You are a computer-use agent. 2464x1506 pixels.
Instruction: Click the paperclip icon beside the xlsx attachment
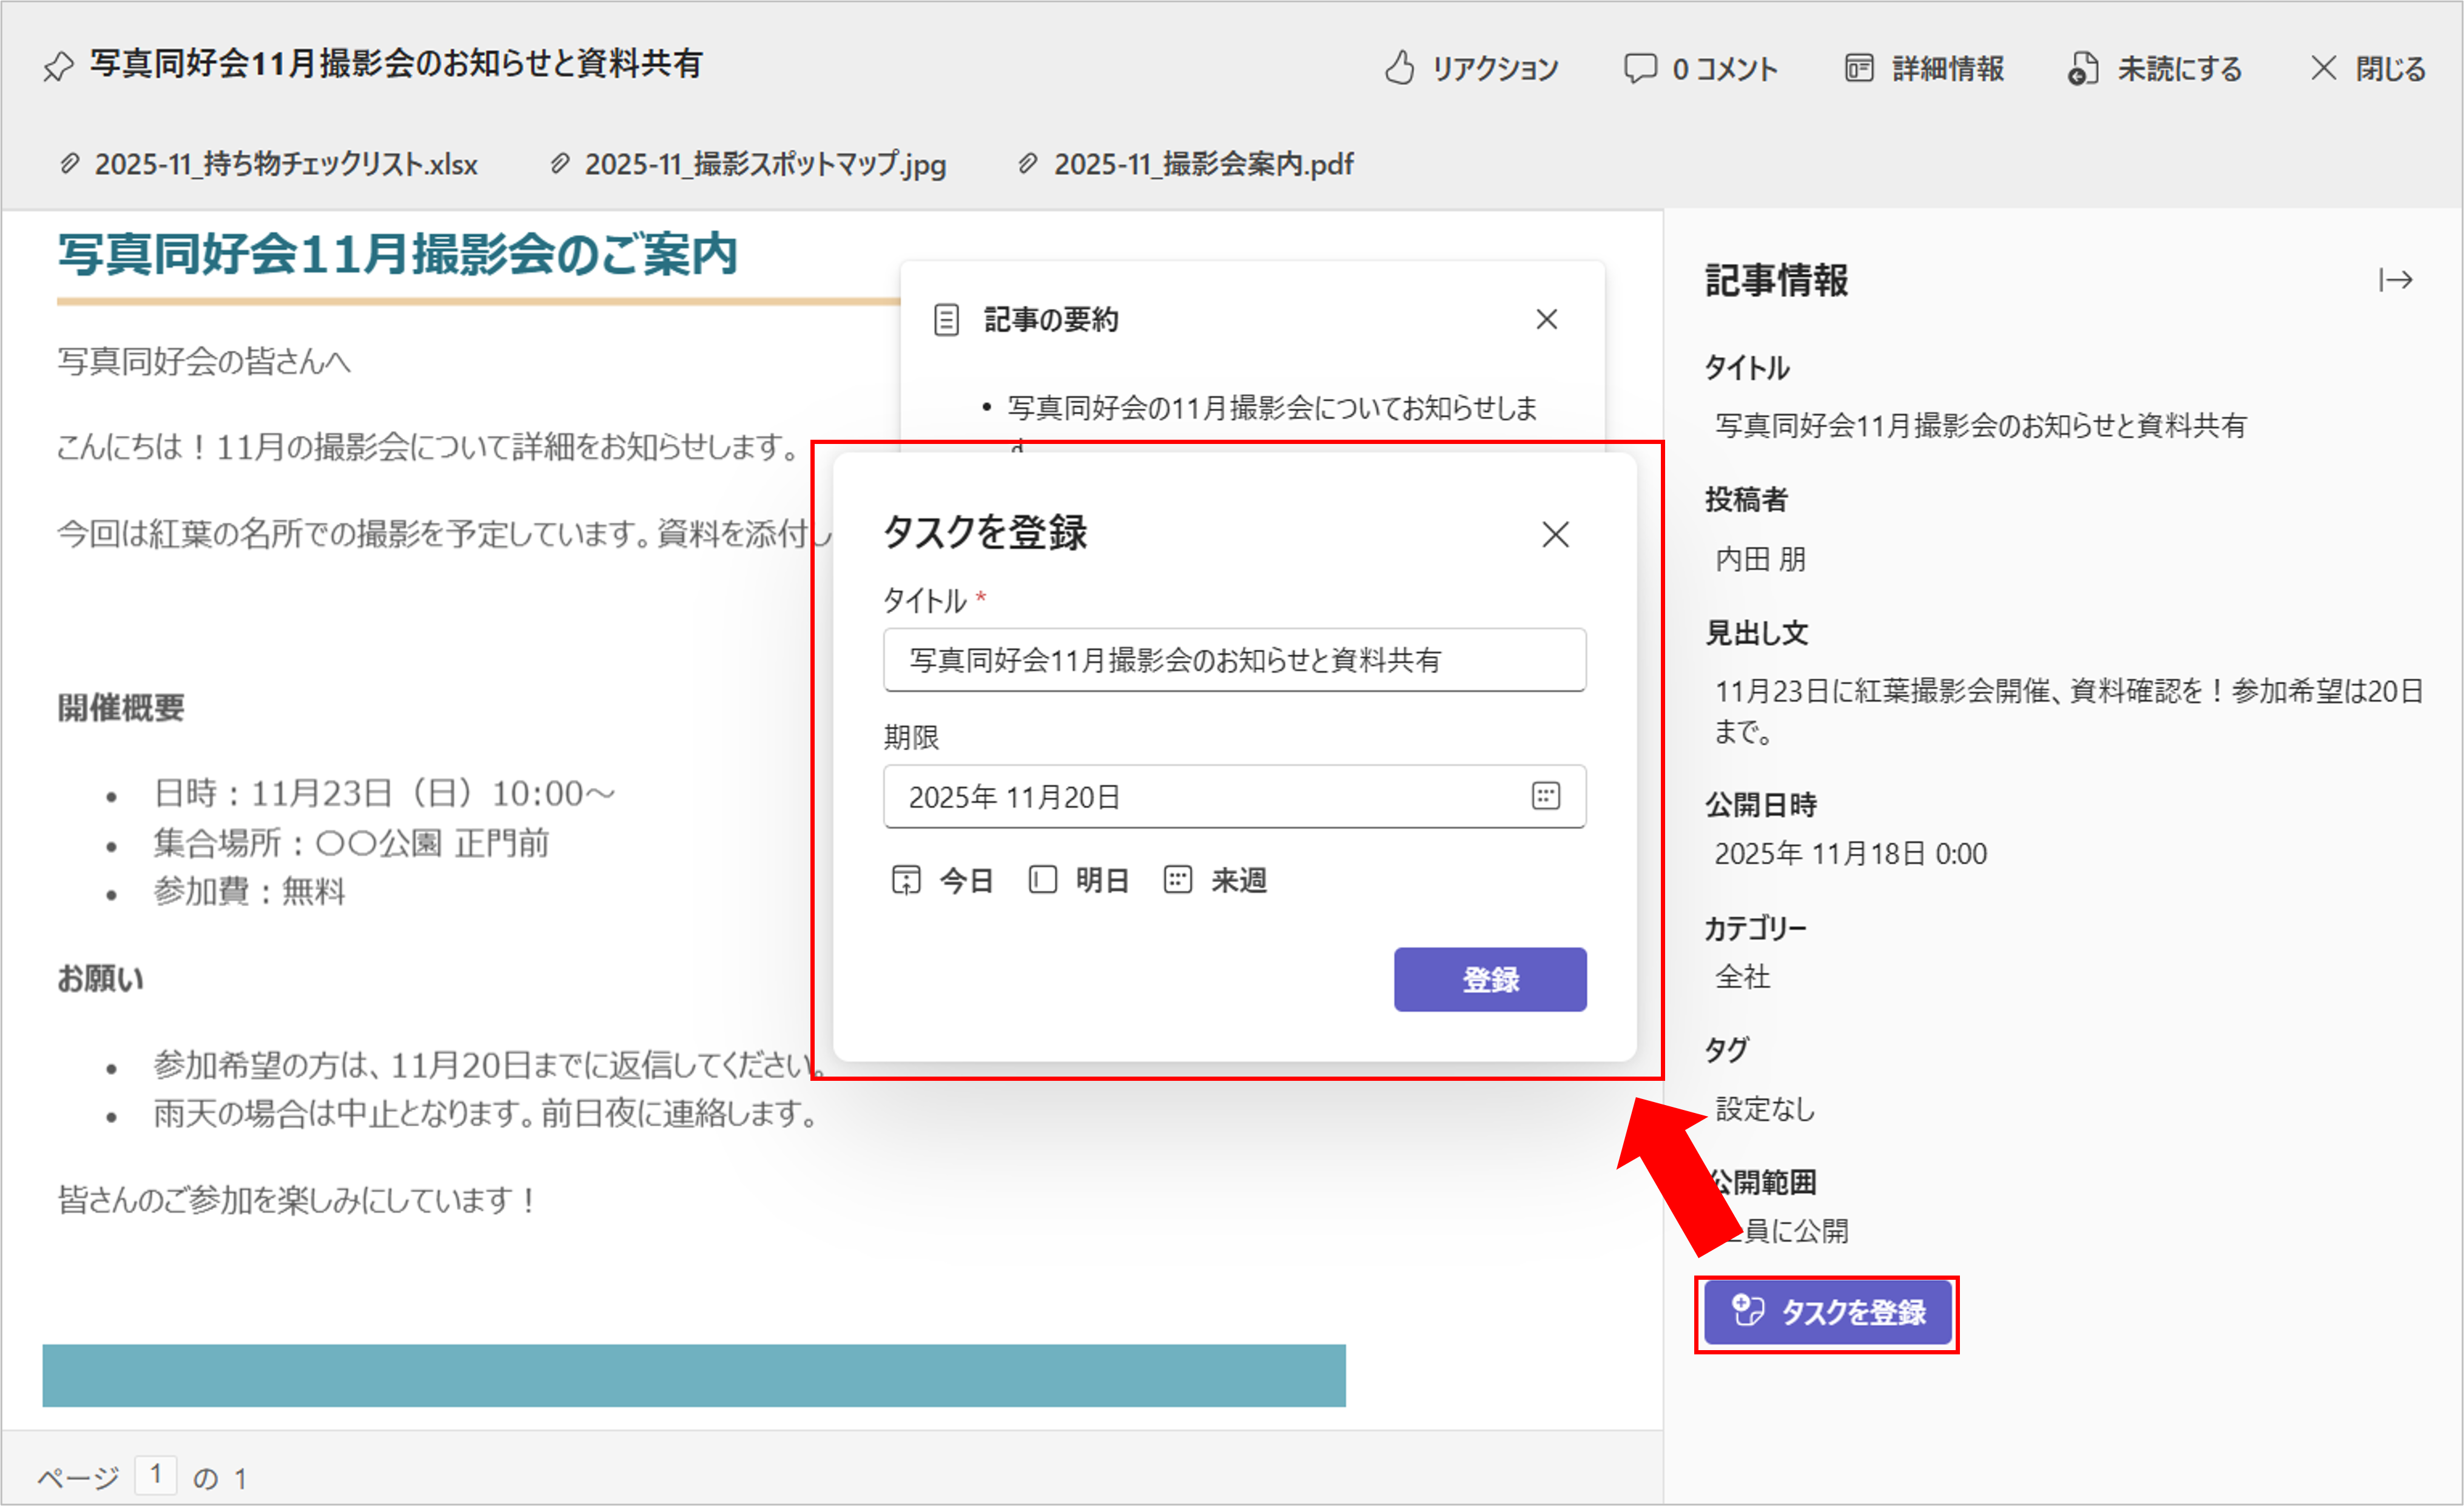pos(69,163)
